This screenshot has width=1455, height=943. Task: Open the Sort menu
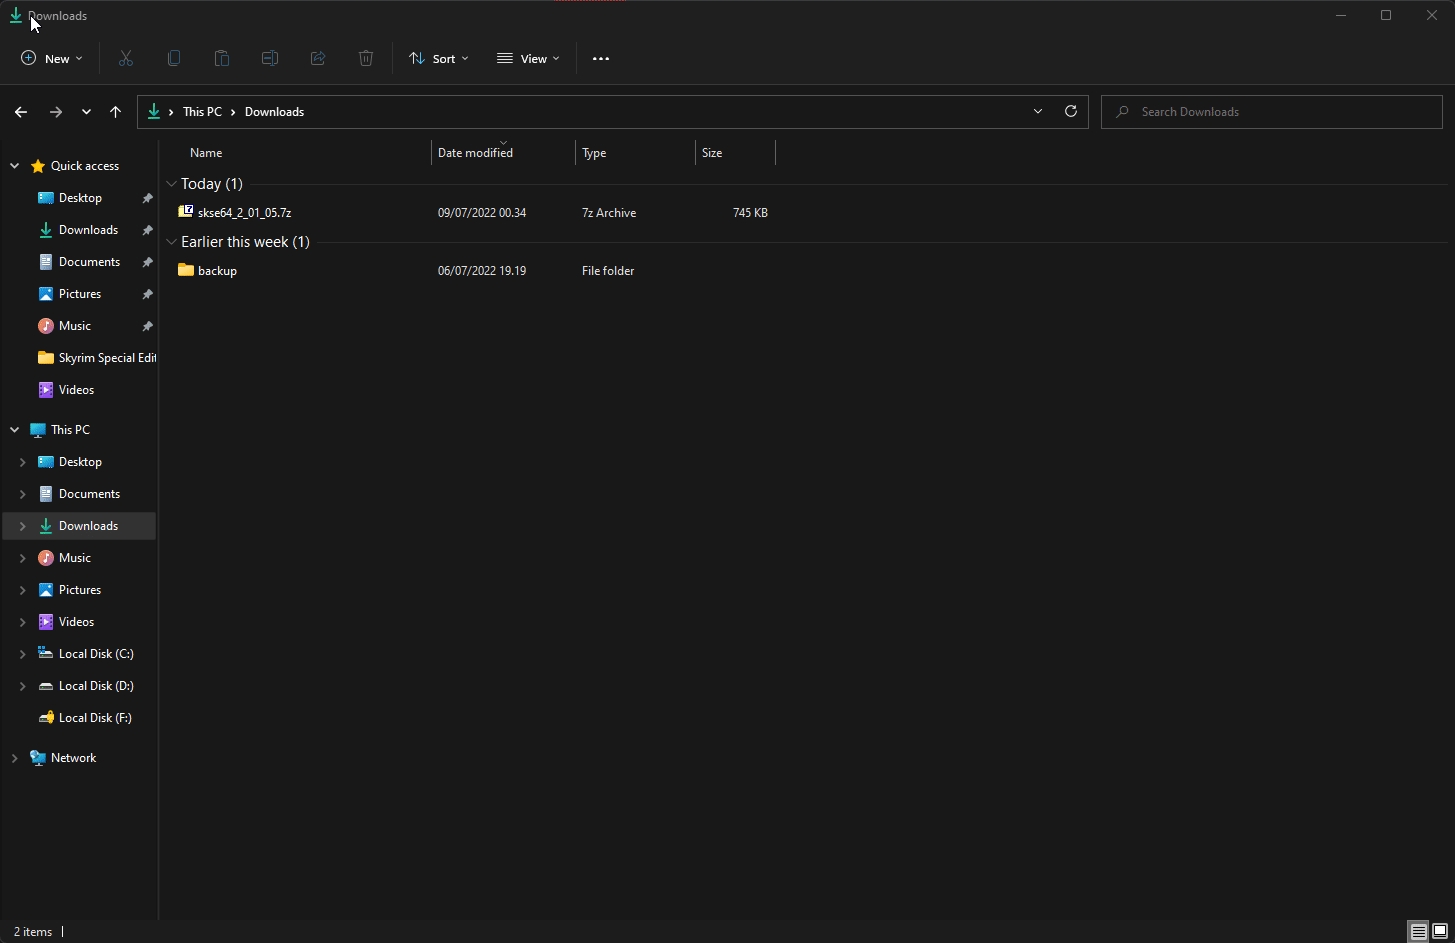[438, 59]
